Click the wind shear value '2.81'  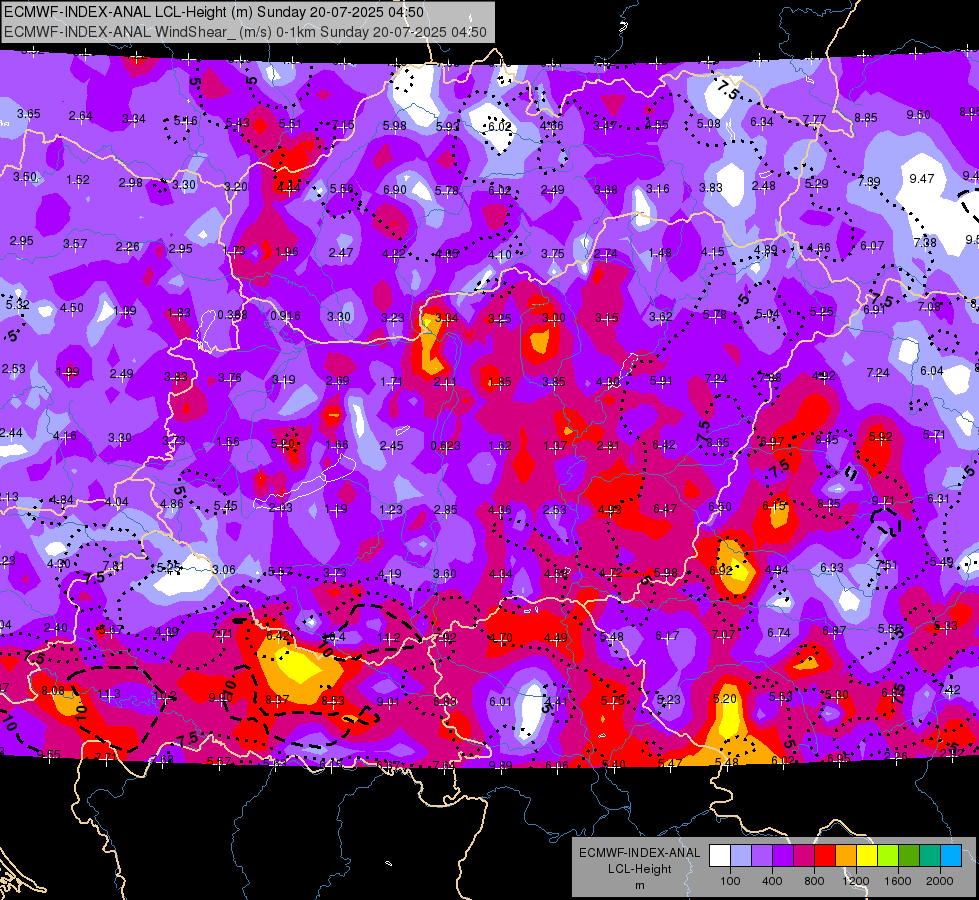pyautogui.click(x=608, y=445)
